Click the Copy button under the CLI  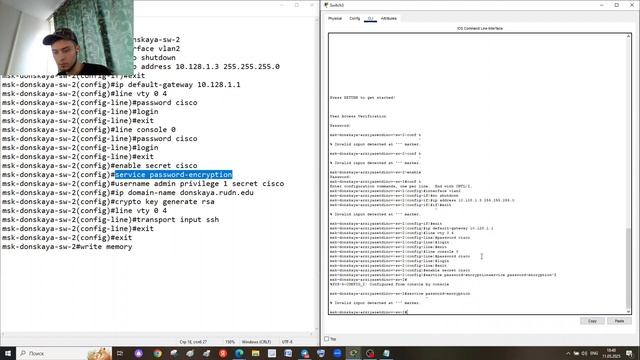click(x=592, y=321)
